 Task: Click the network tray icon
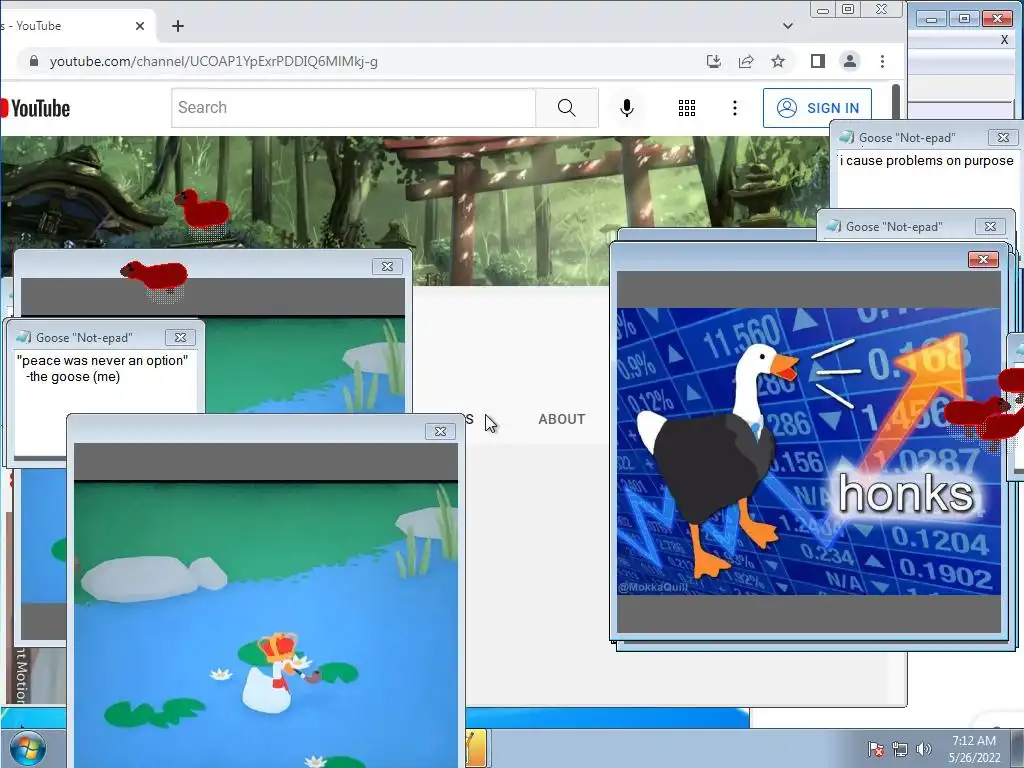coord(900,749)
